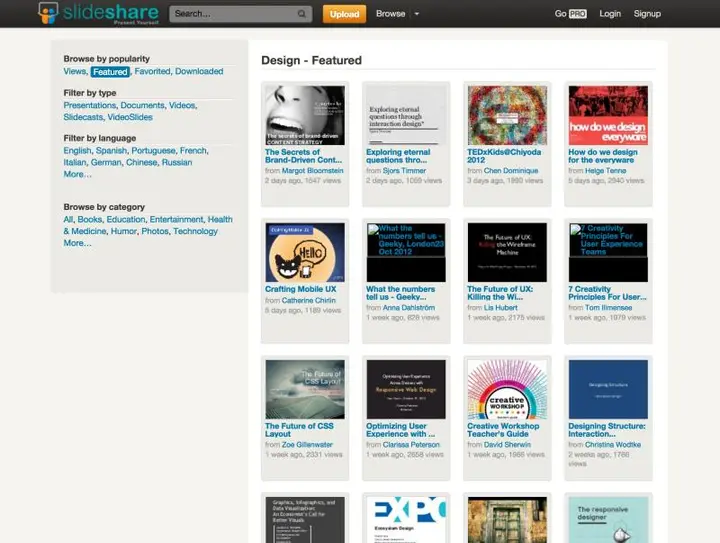This screenshot has width=720, height=543.
Task: Open Crafting Mobile UX thumbnail
Action: point(305,252)
